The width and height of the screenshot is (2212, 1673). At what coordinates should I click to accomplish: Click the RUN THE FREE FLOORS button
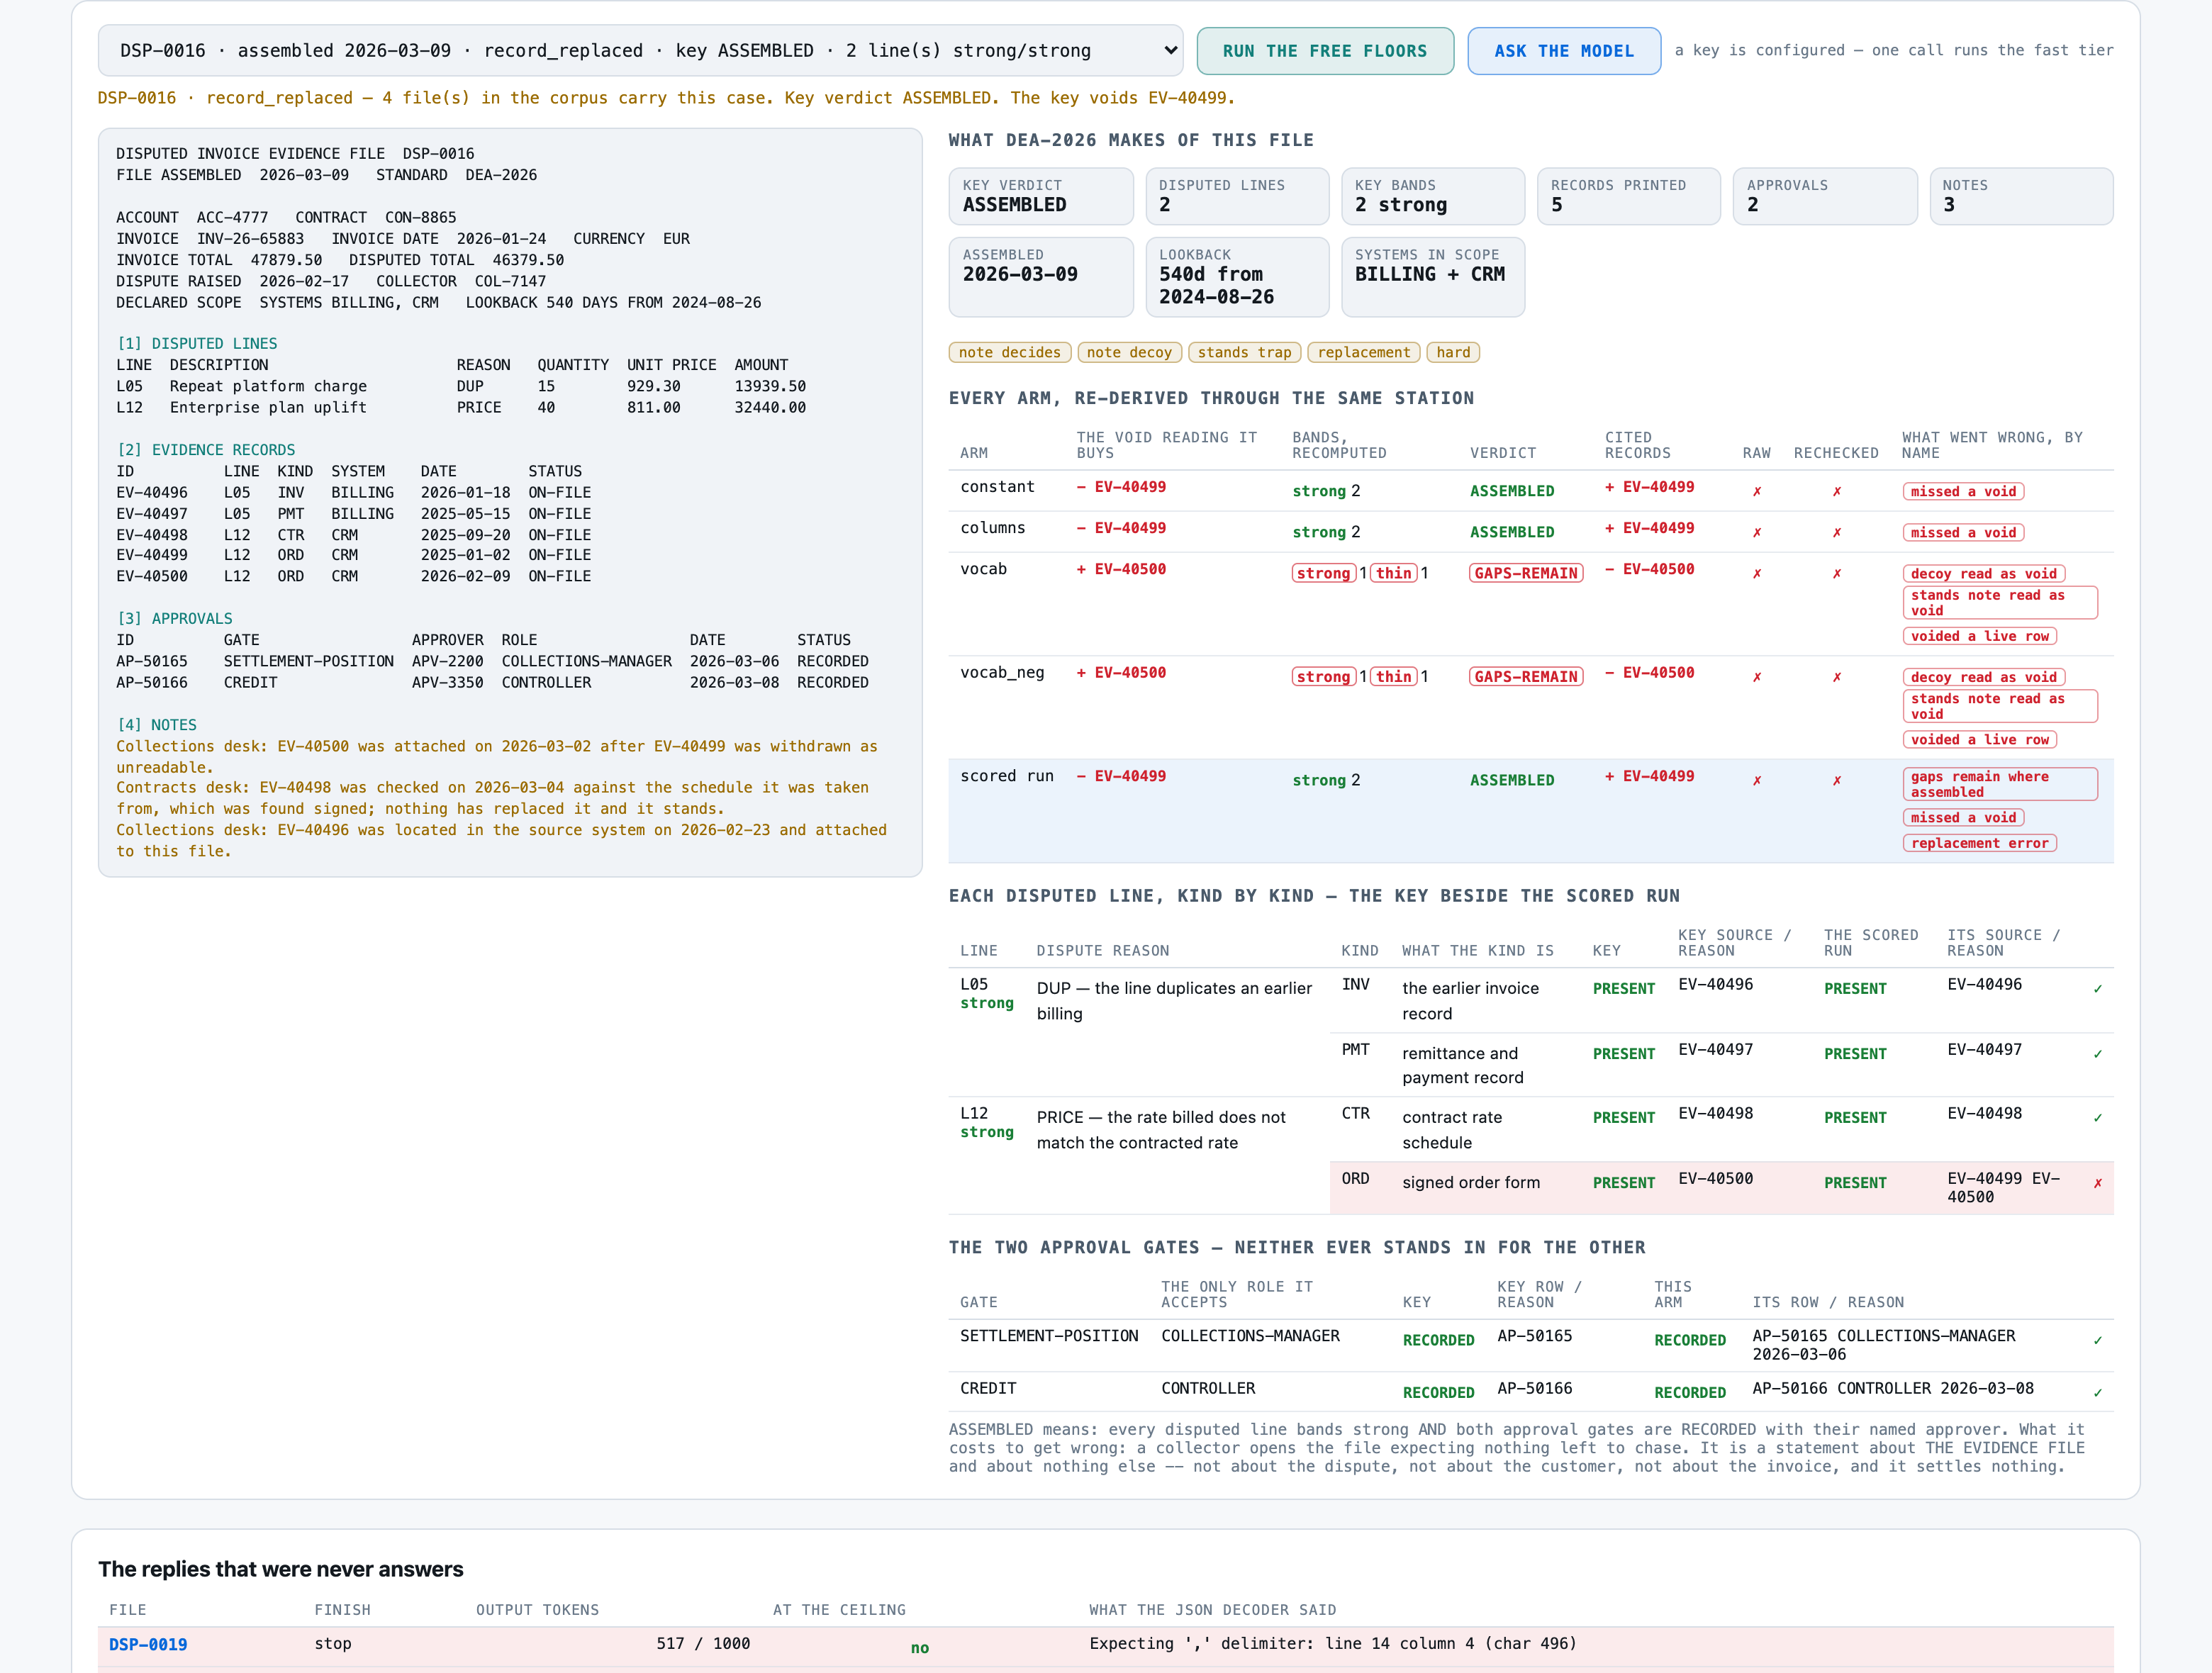[x=1325, y=51]
